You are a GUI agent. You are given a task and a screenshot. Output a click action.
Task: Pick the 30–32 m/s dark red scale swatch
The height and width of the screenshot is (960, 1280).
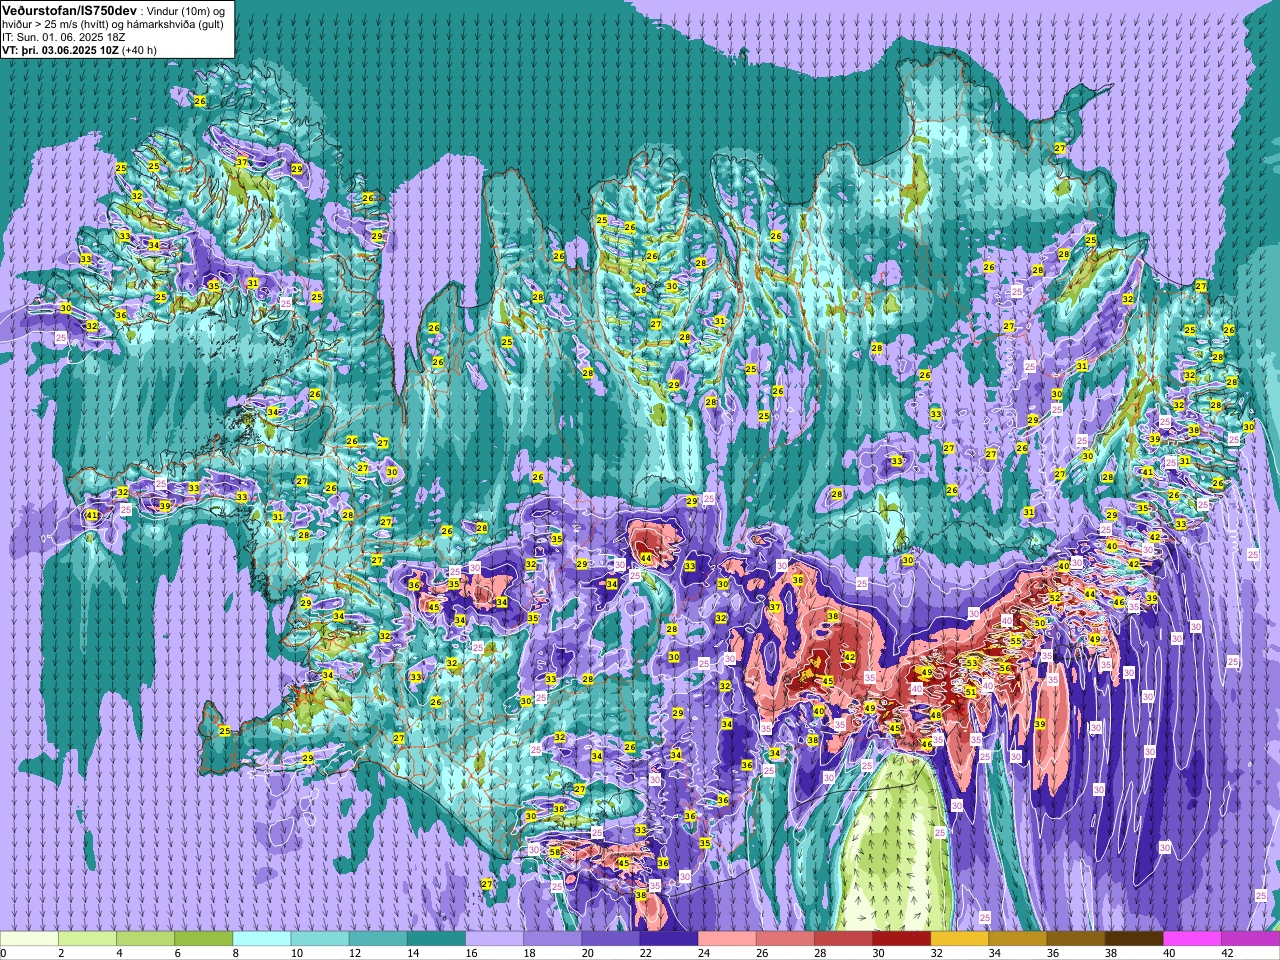(901, 939)
